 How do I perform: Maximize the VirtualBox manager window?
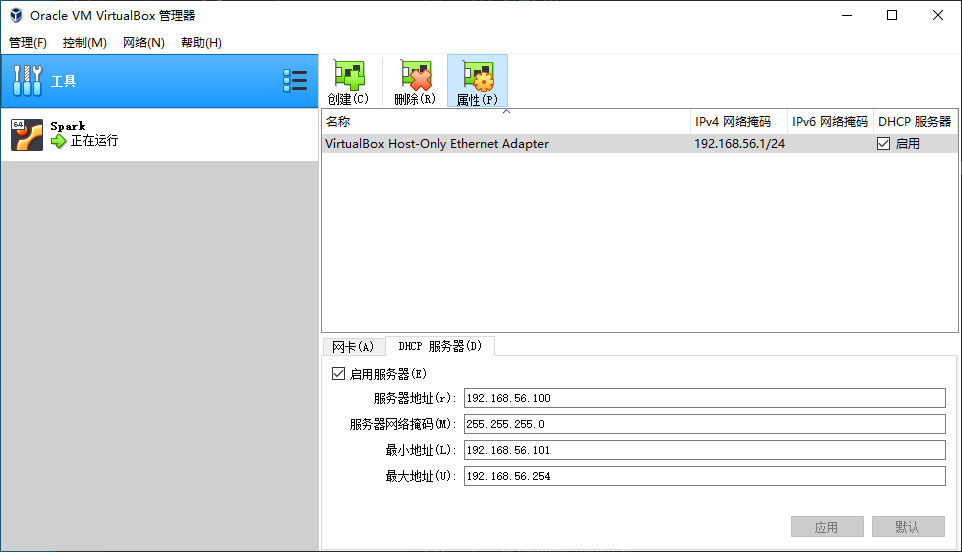pyautogui.click(x=892, y=15)
